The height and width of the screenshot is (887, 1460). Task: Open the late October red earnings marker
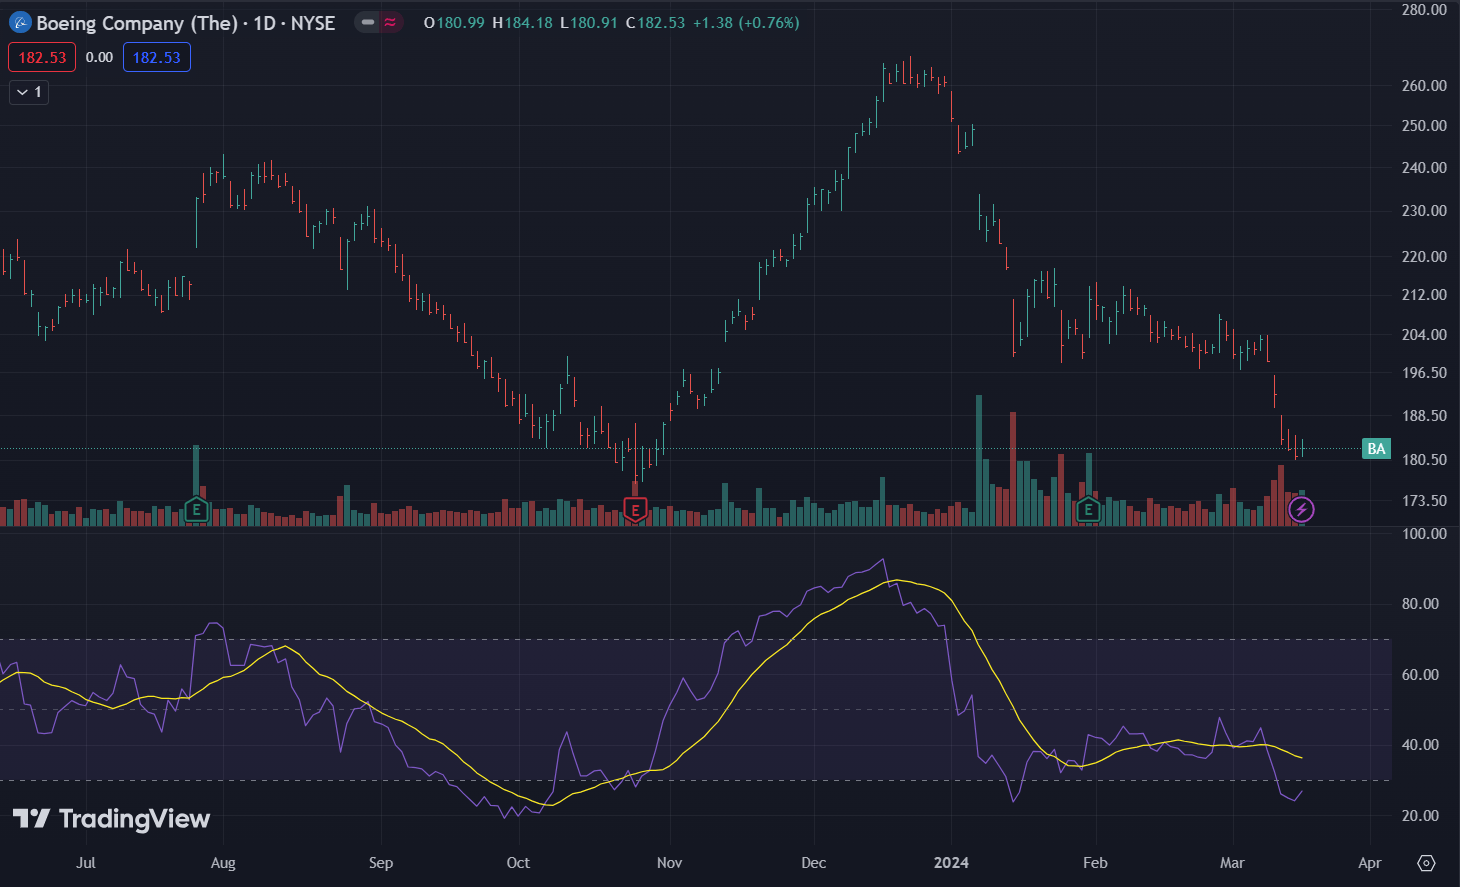[x=635, y=510]
